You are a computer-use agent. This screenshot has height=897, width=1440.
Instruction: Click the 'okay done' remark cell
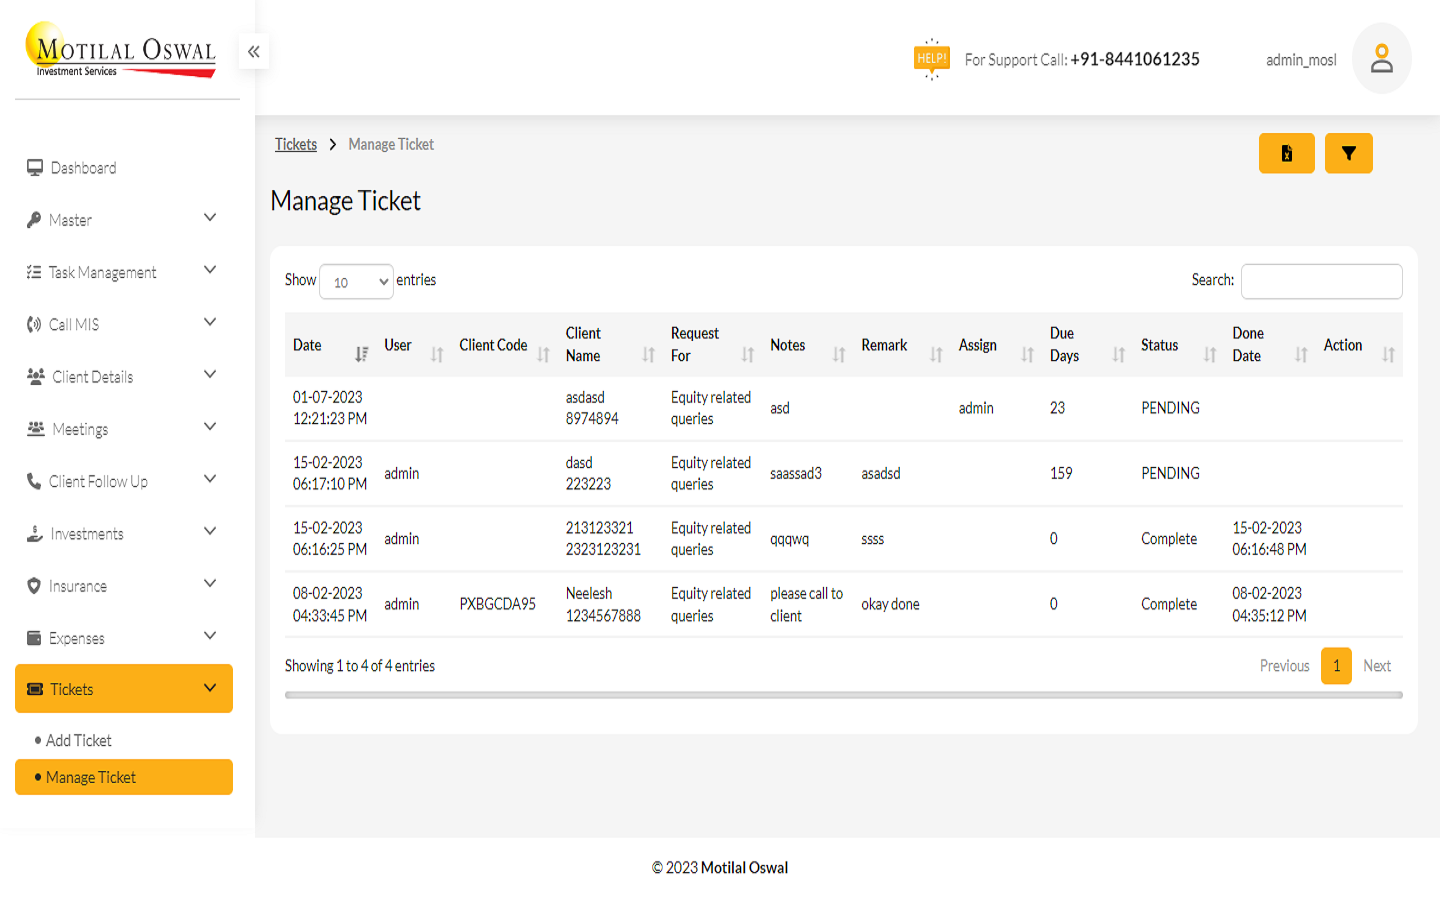click(890, 604)
